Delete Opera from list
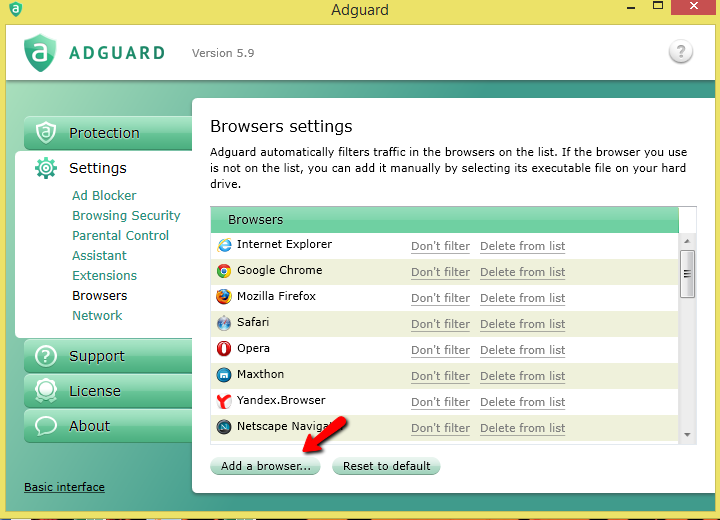Screen dimensions: 720x520 [x=523, y=350]
